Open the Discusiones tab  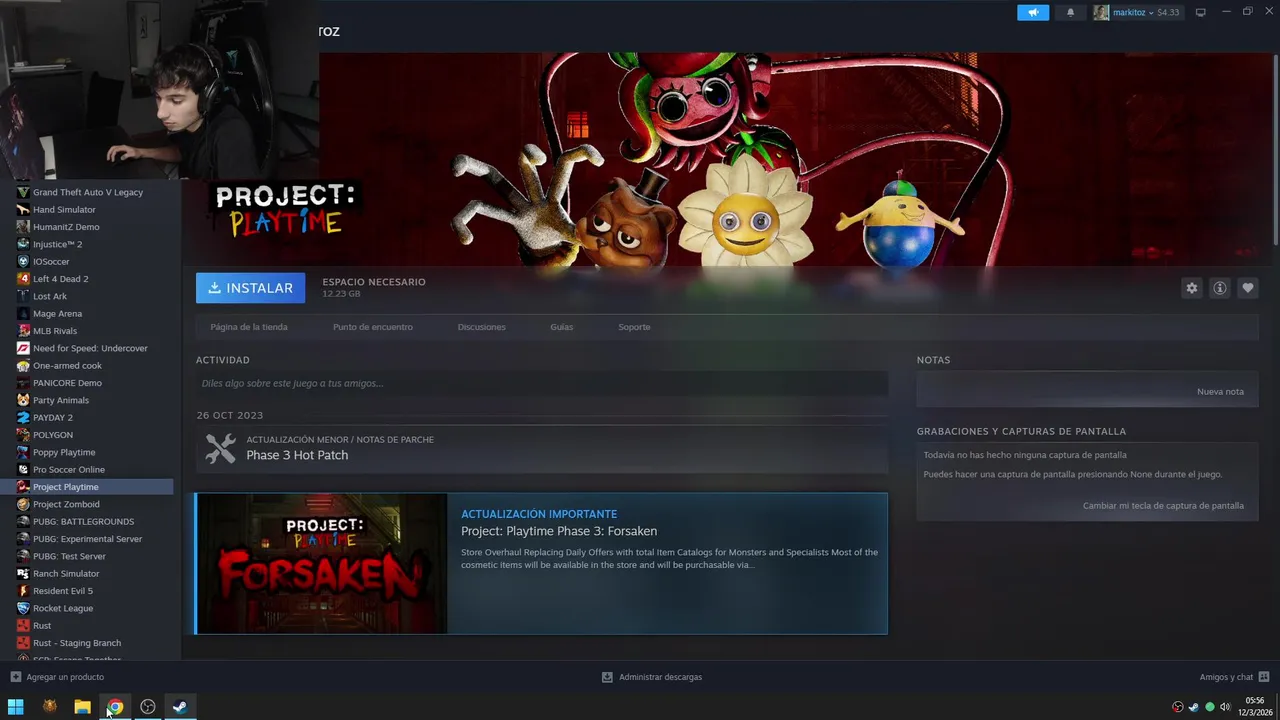481,327
